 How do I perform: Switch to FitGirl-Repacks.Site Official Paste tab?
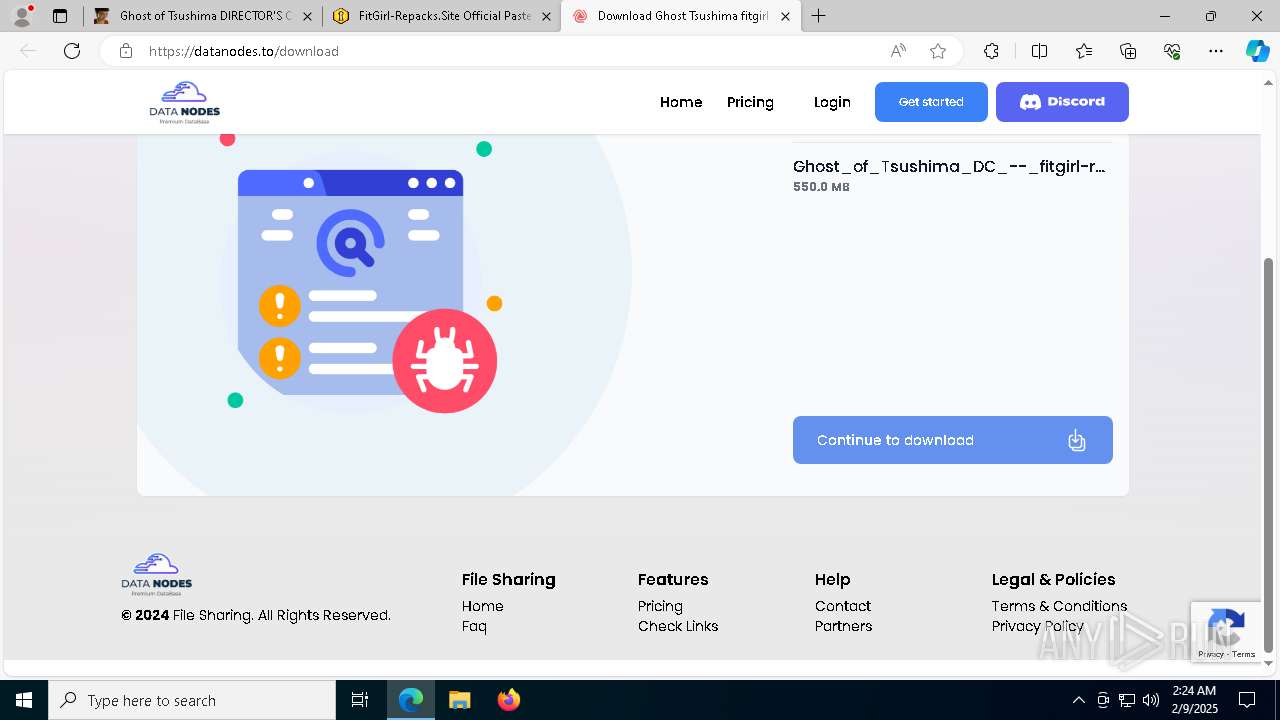click(x=442, y=16)
